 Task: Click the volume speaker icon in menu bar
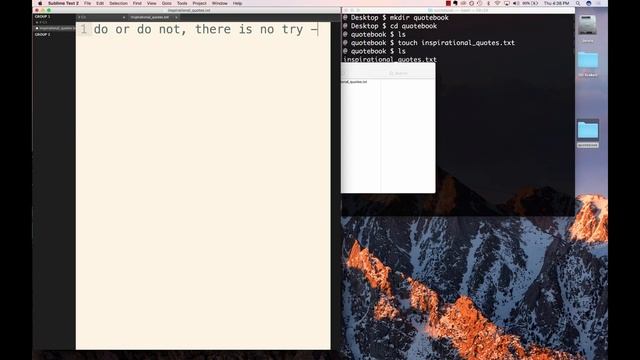(x=516, y=3)
